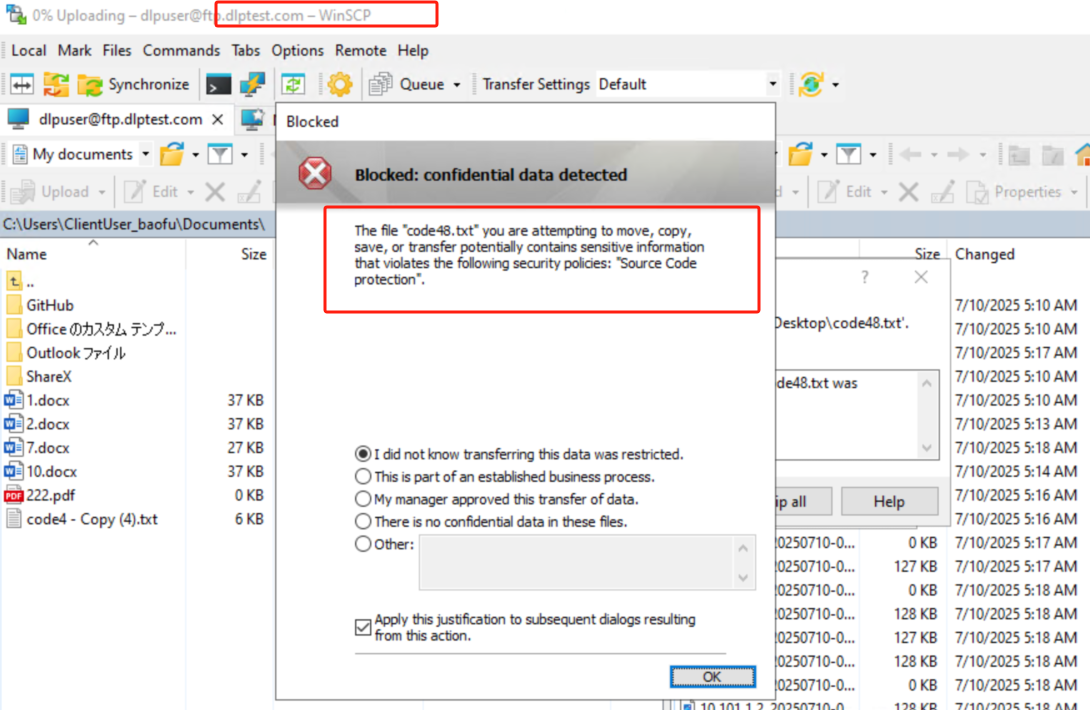The image size is (1090, 710).
Task: Select 'My manager approved this transfer' option
Action: pyautogui.click(x=363, y=499)
